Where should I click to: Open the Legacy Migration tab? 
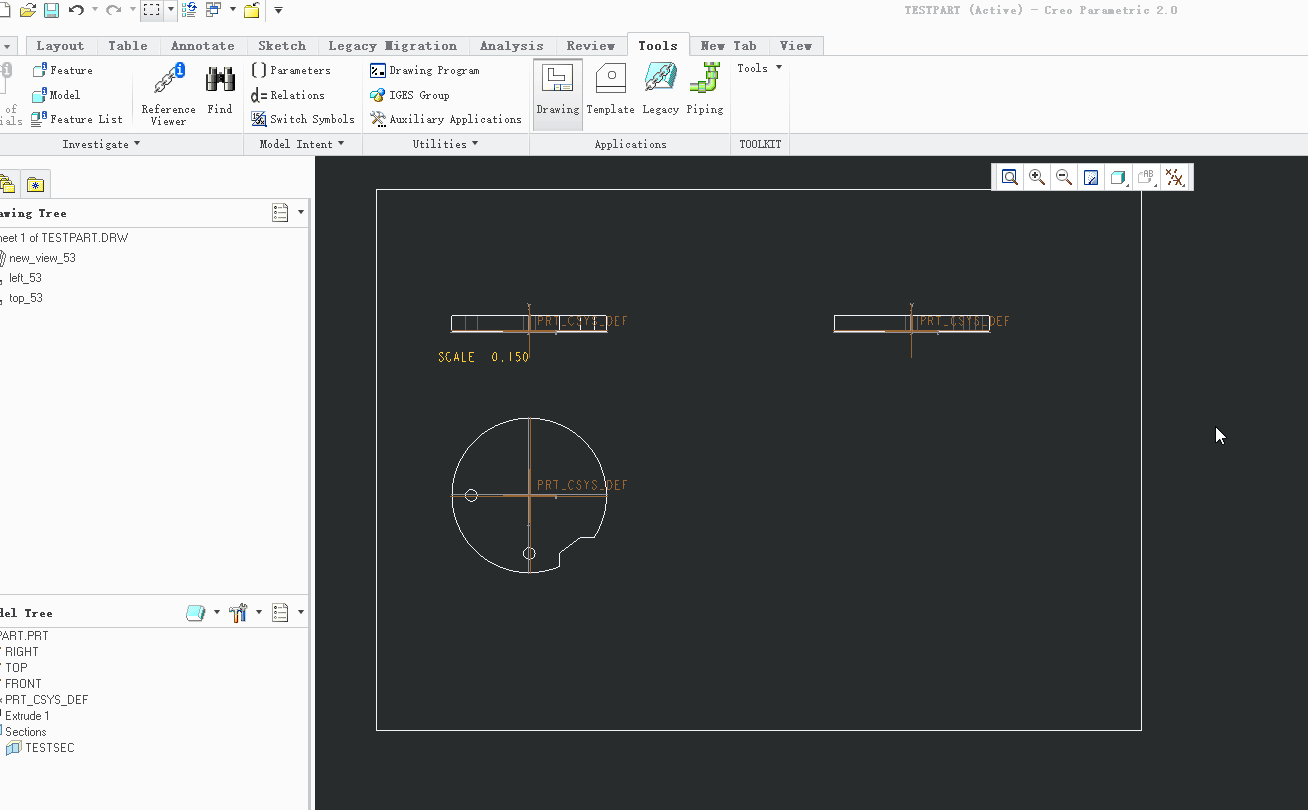(393, 46)
